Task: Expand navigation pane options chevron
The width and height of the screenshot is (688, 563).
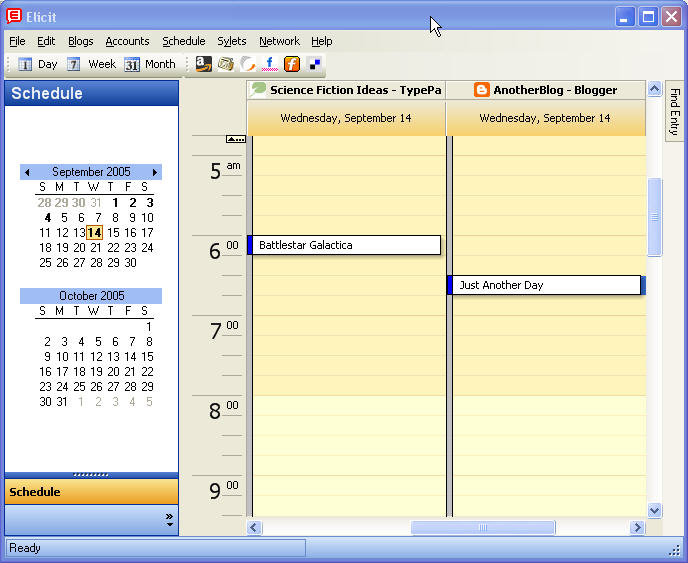Action: click(169, 520)
